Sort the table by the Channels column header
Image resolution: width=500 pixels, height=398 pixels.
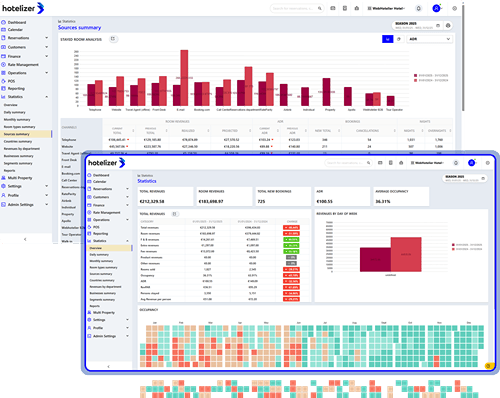[x=69, y=127]
